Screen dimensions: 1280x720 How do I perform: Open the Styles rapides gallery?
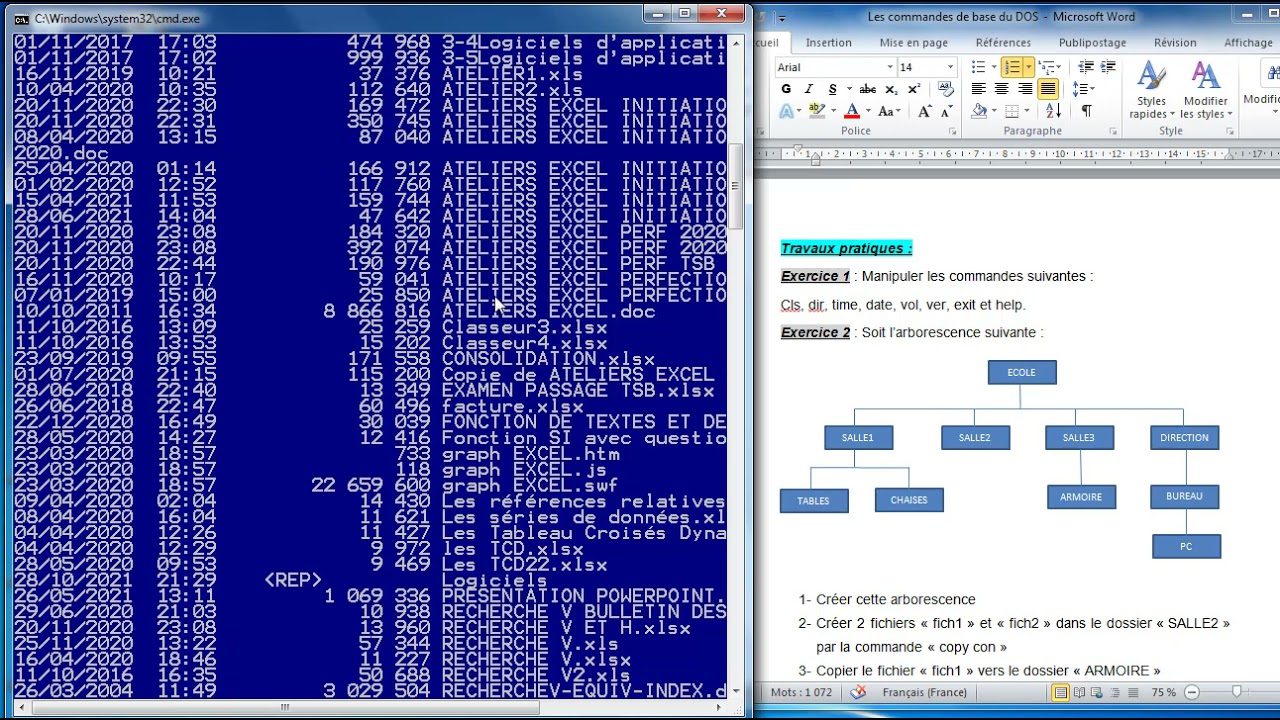1151,90
